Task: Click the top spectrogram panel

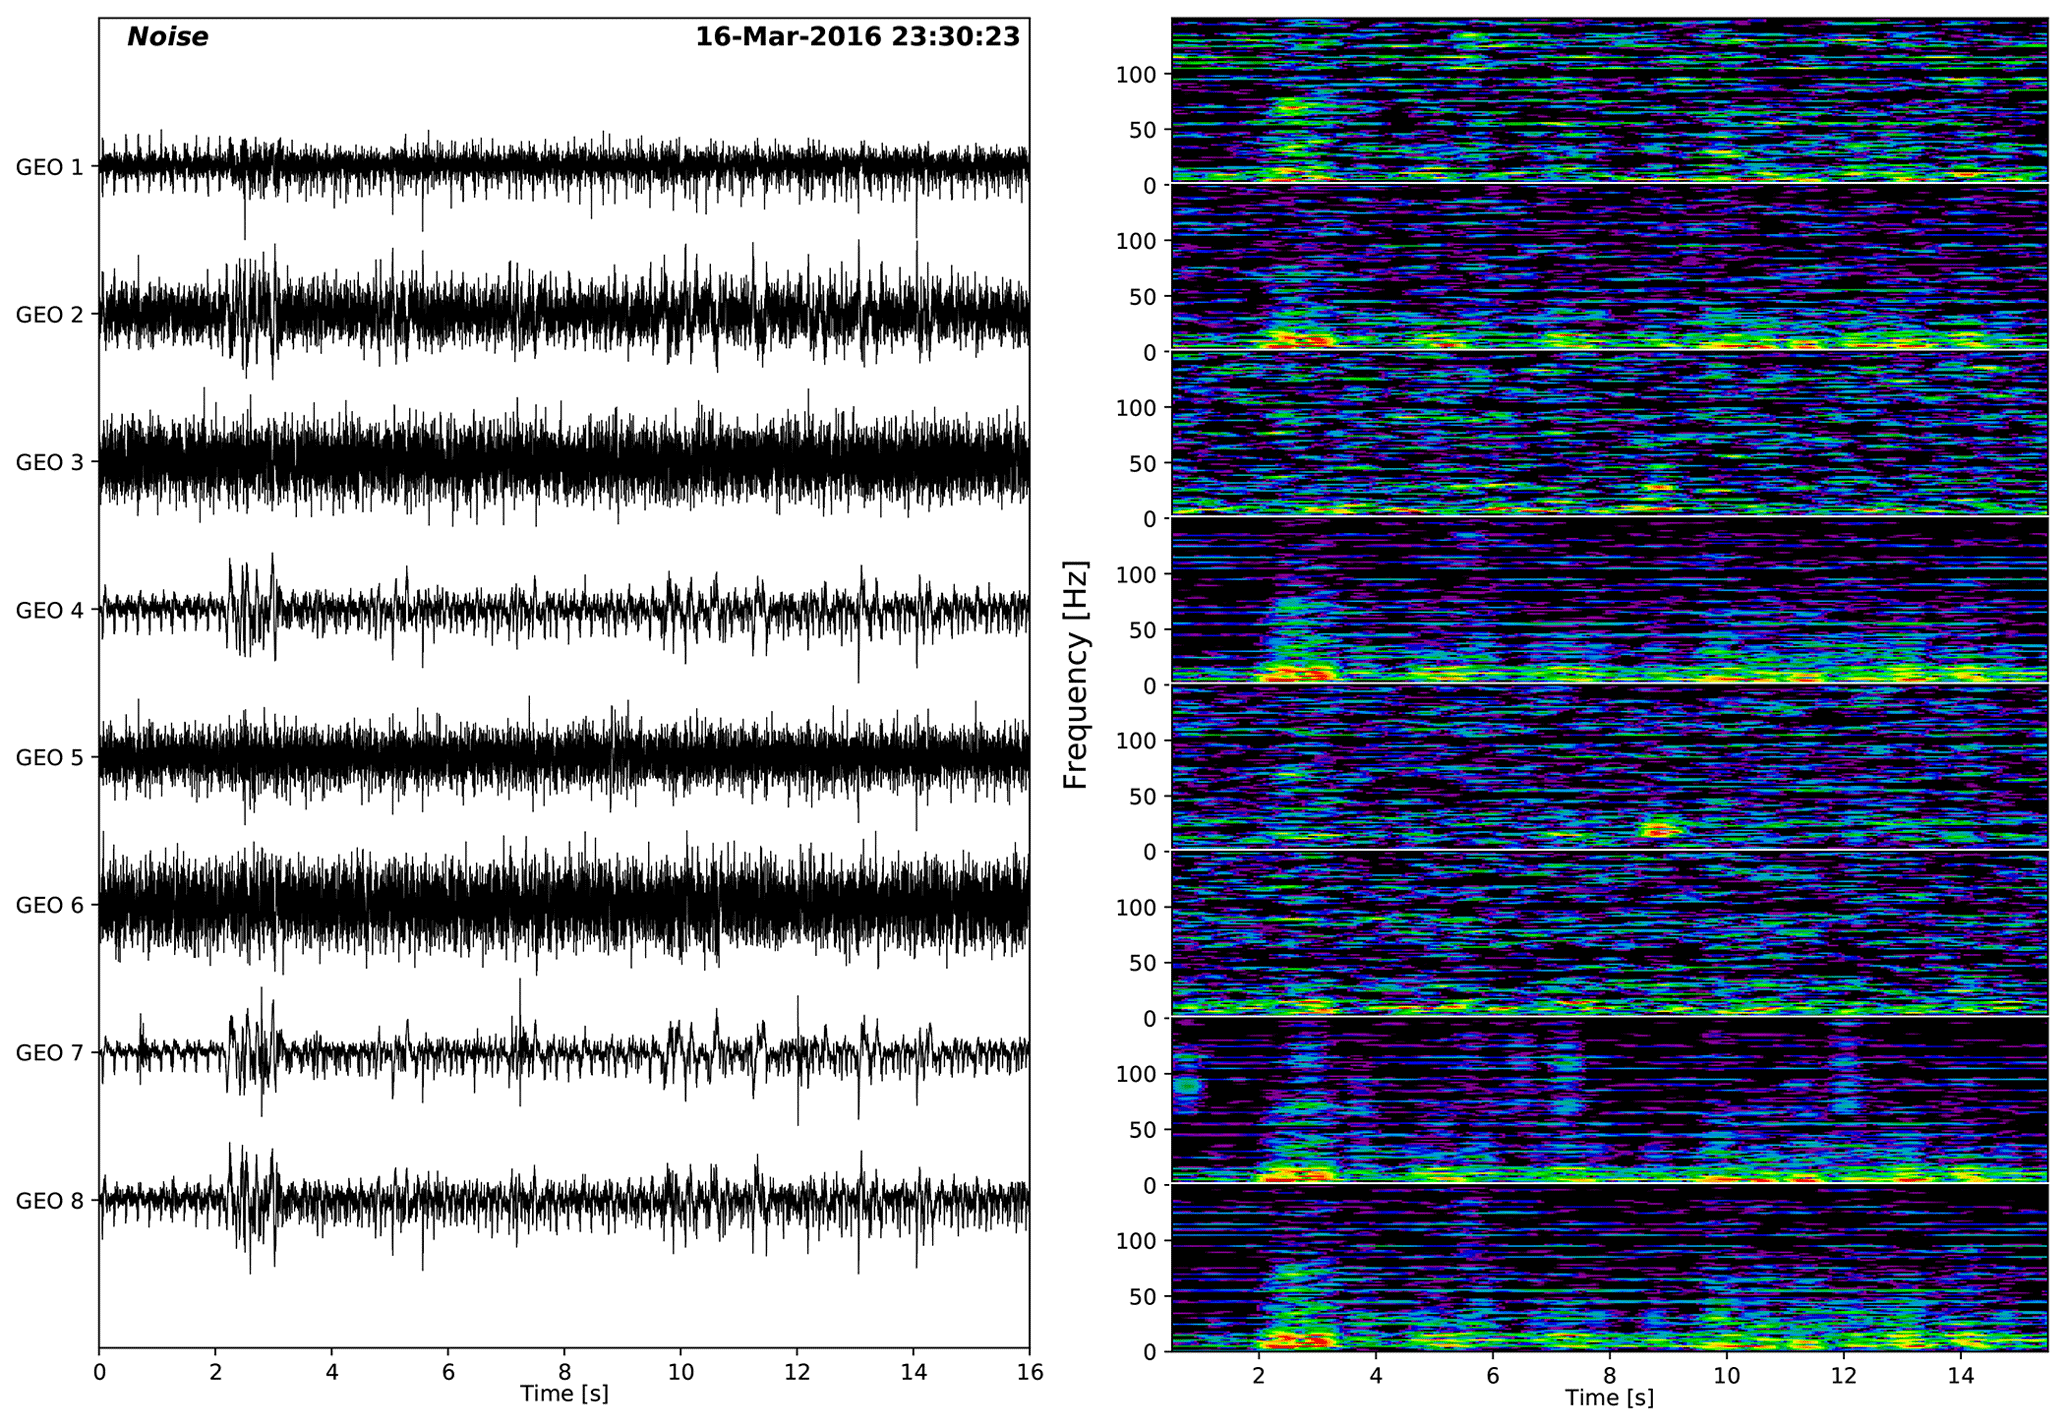Action: pos(1609,100)
